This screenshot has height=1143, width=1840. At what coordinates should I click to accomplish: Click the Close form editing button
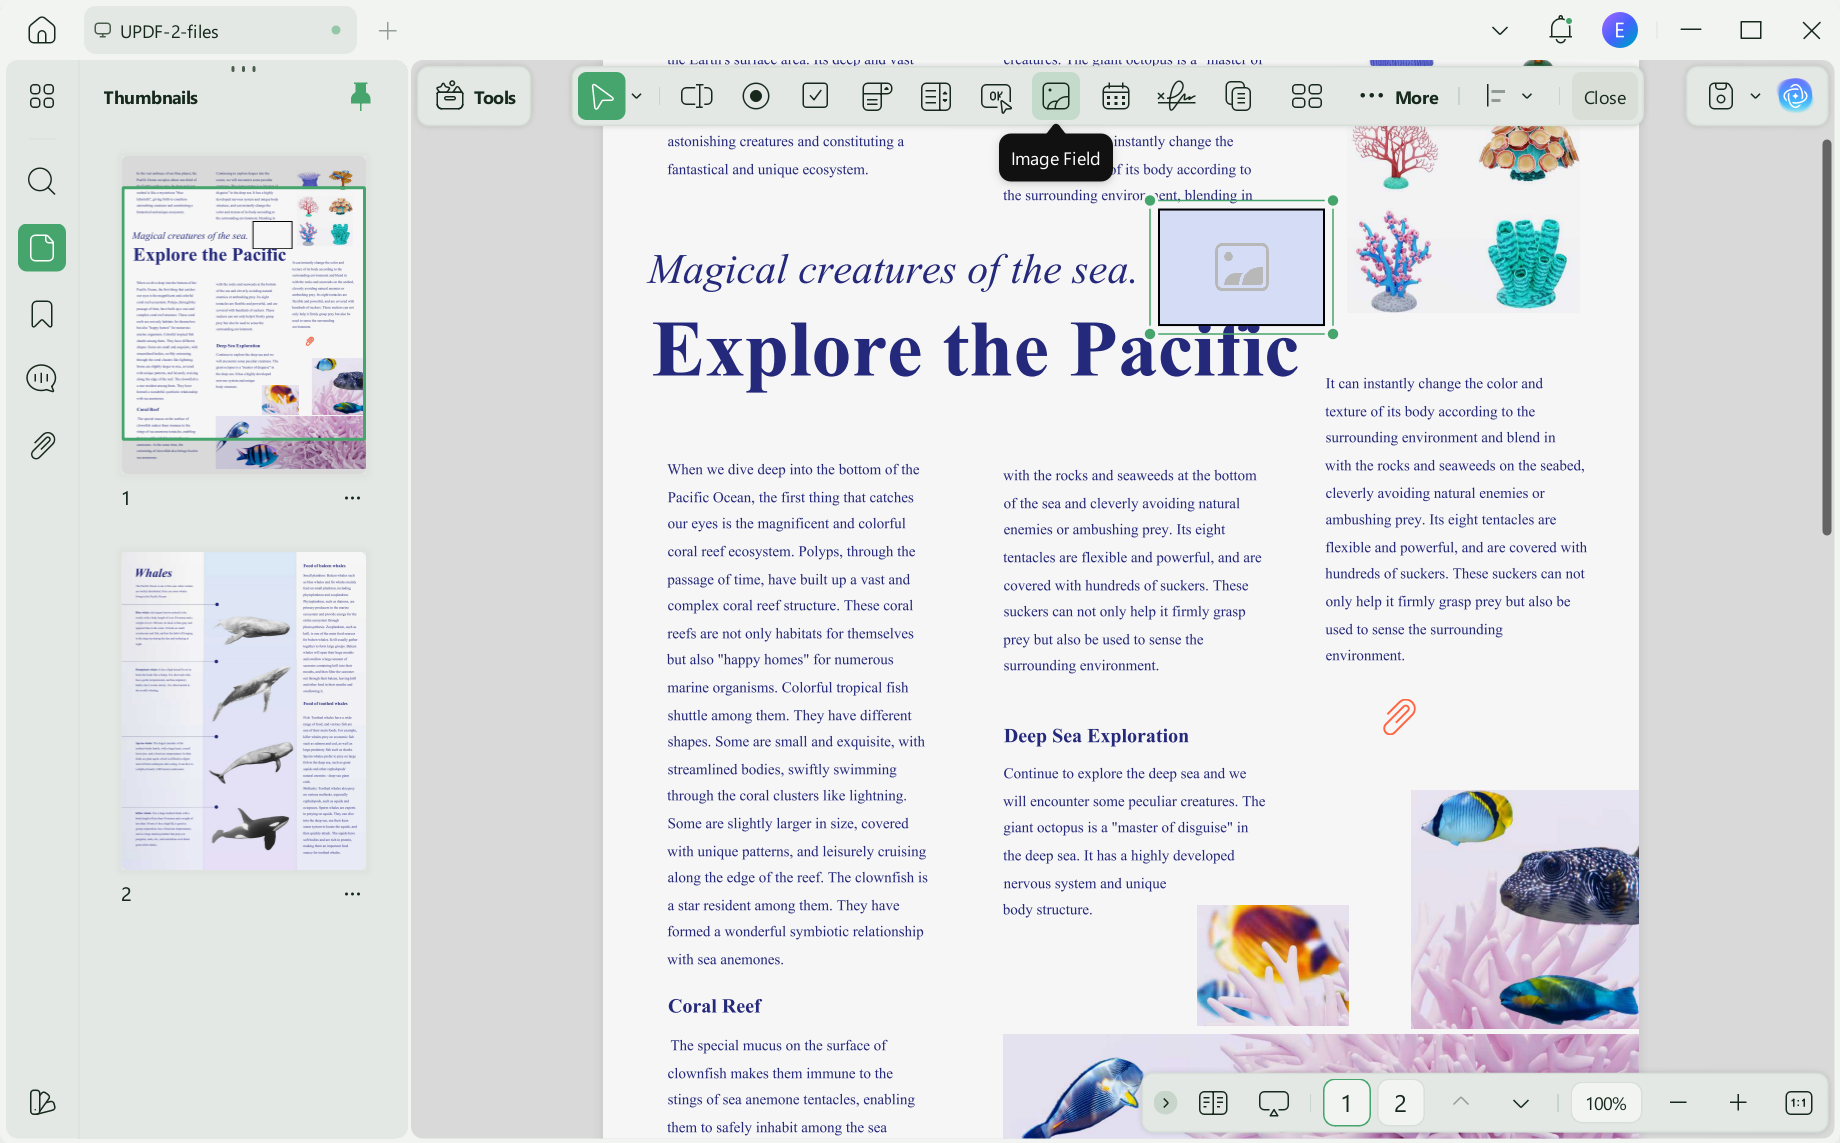click(1605, 97)
